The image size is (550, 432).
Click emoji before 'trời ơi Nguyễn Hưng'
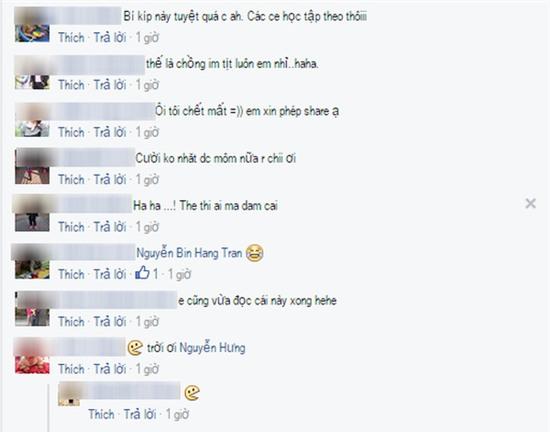pos(135,348)
